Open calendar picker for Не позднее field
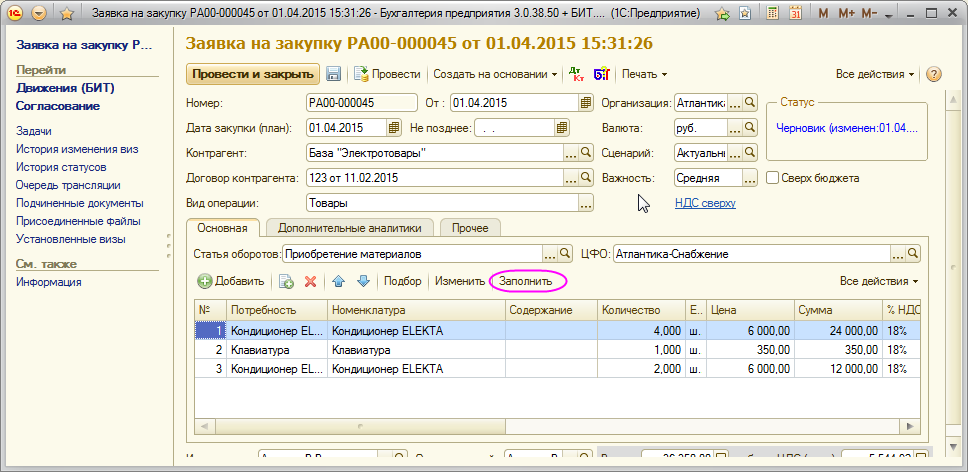This screenshot has width=968, height=472. (561, 128)
